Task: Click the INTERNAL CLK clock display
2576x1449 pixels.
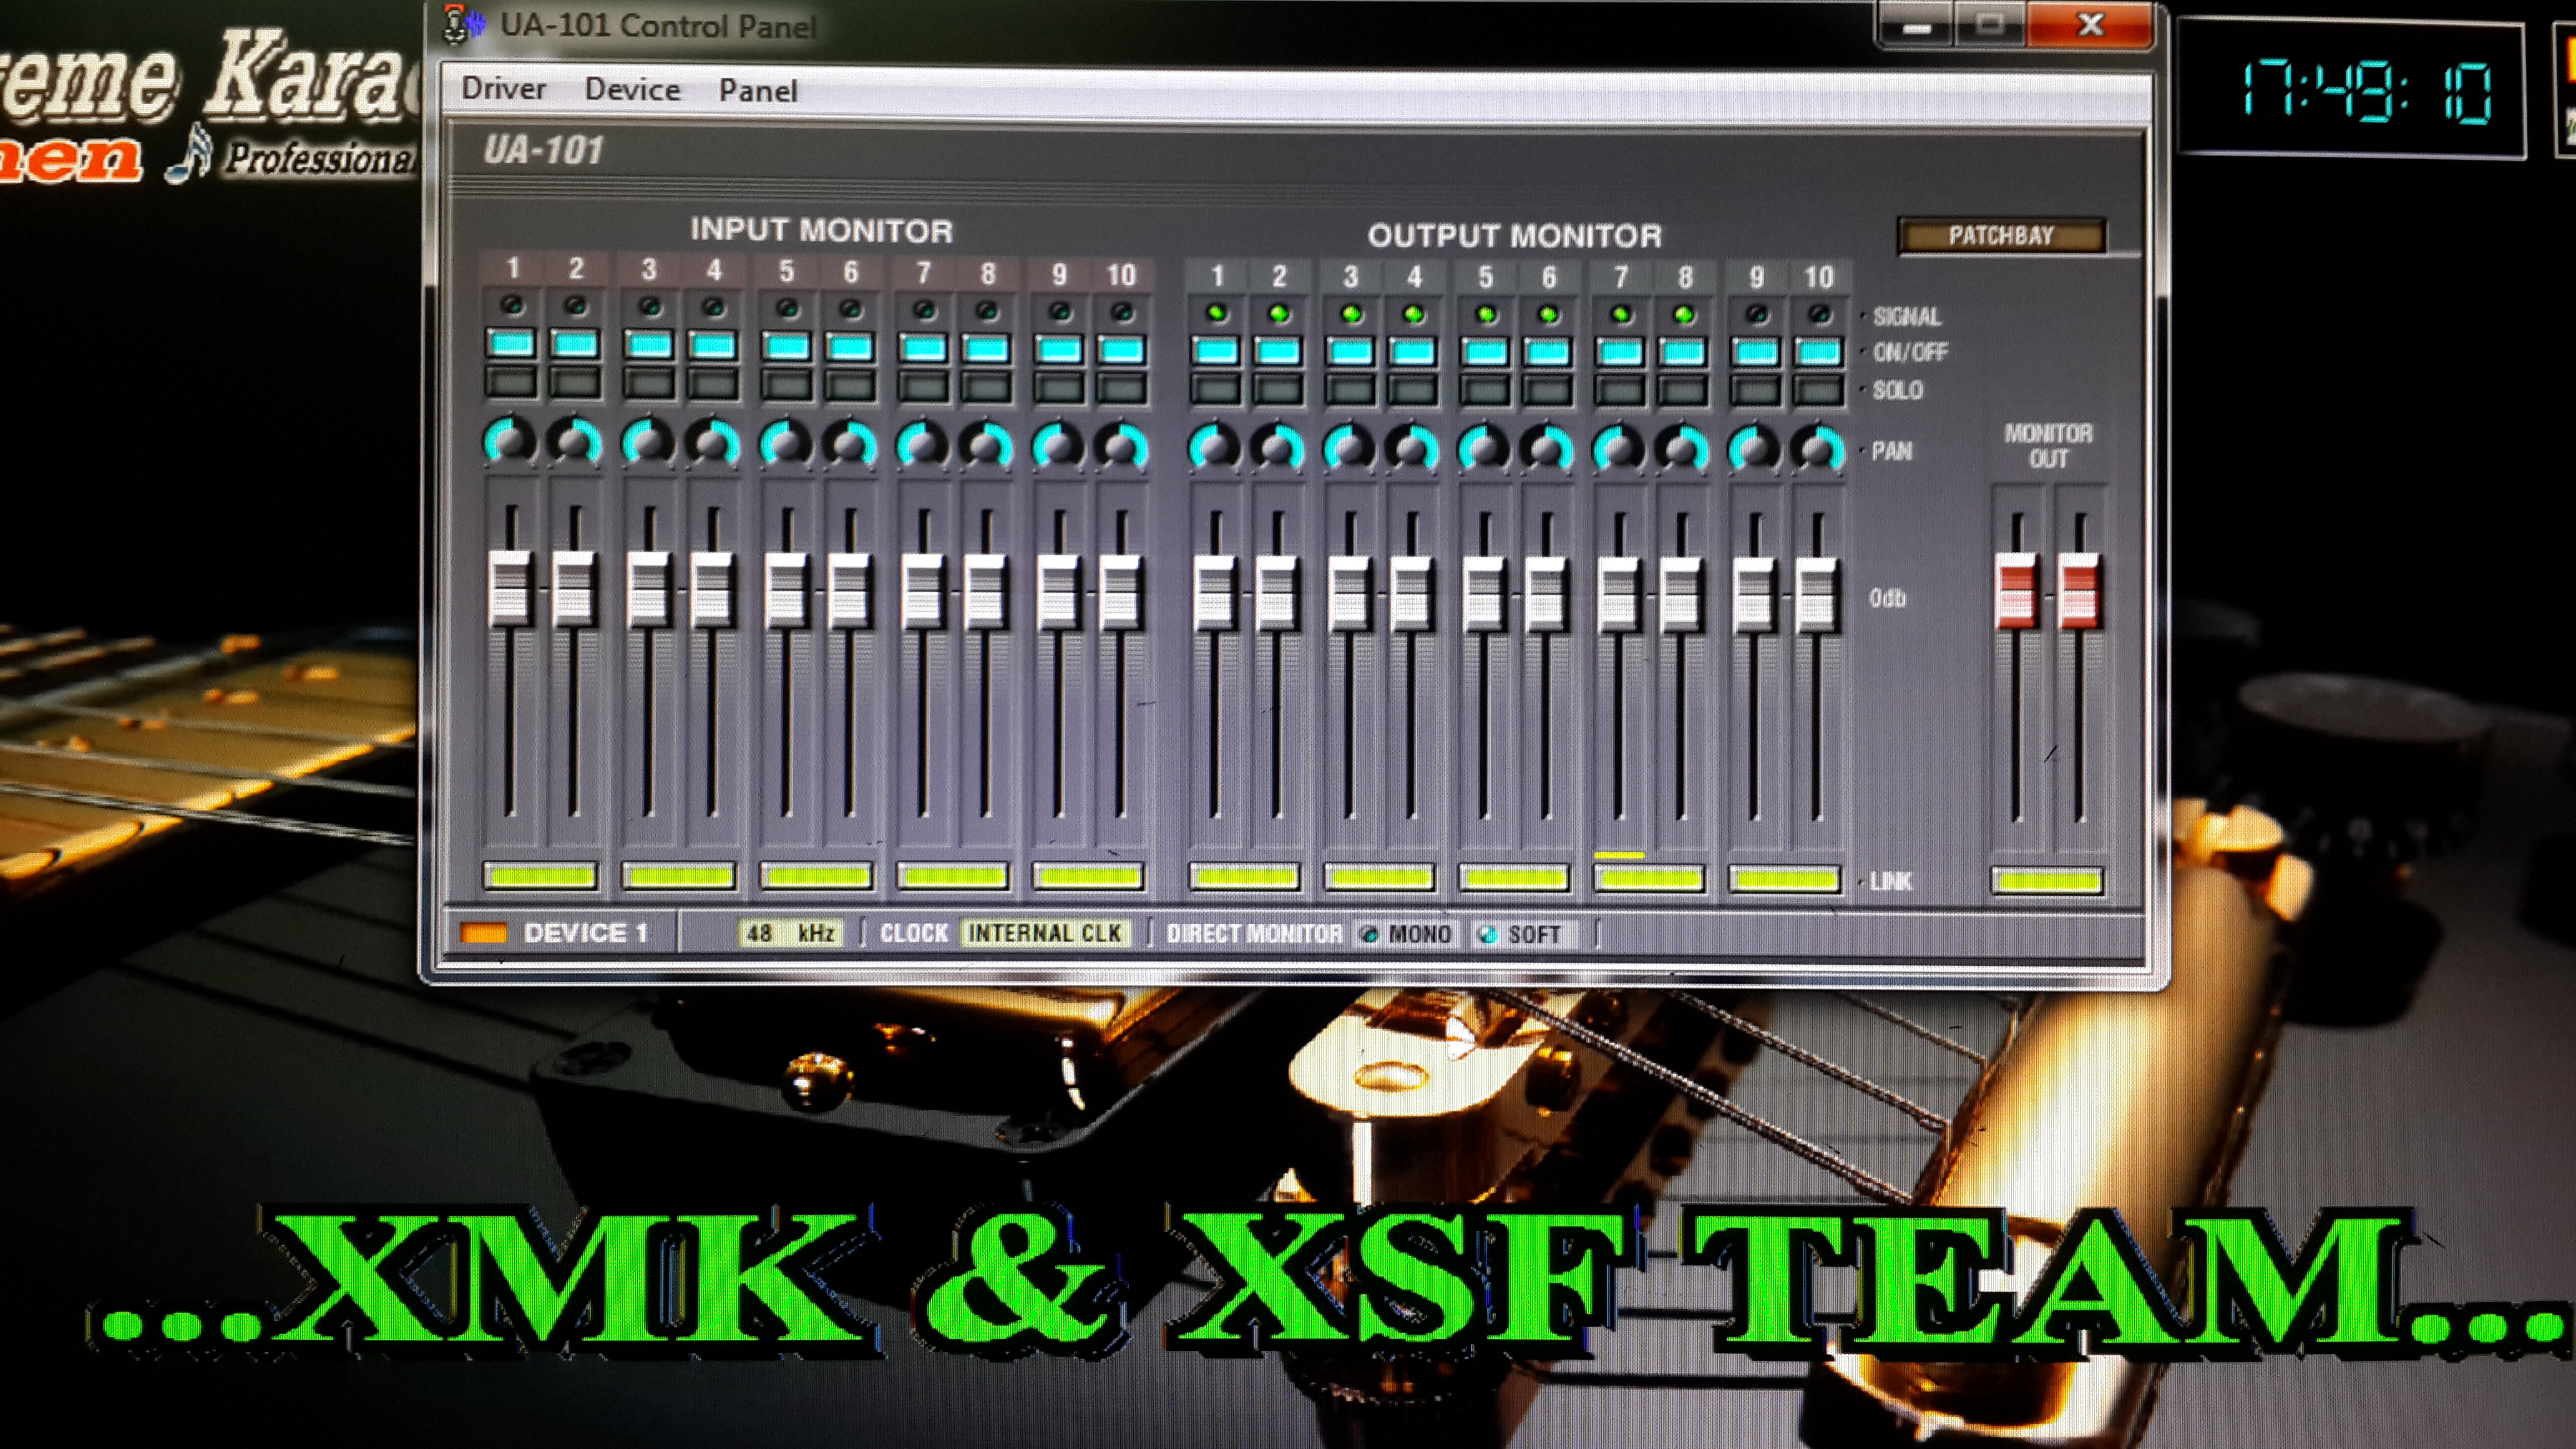Action: 1045,933
